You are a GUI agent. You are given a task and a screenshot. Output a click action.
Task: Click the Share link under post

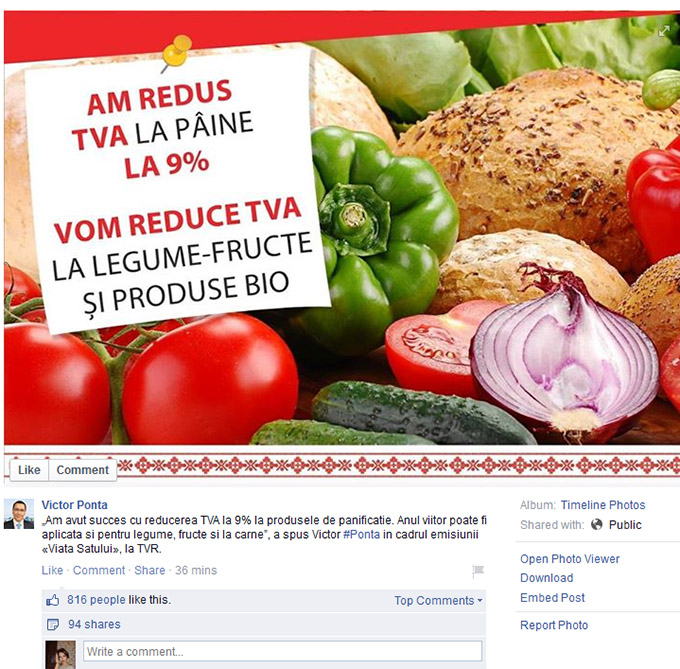pyautogui.click(x=150, y=570)
